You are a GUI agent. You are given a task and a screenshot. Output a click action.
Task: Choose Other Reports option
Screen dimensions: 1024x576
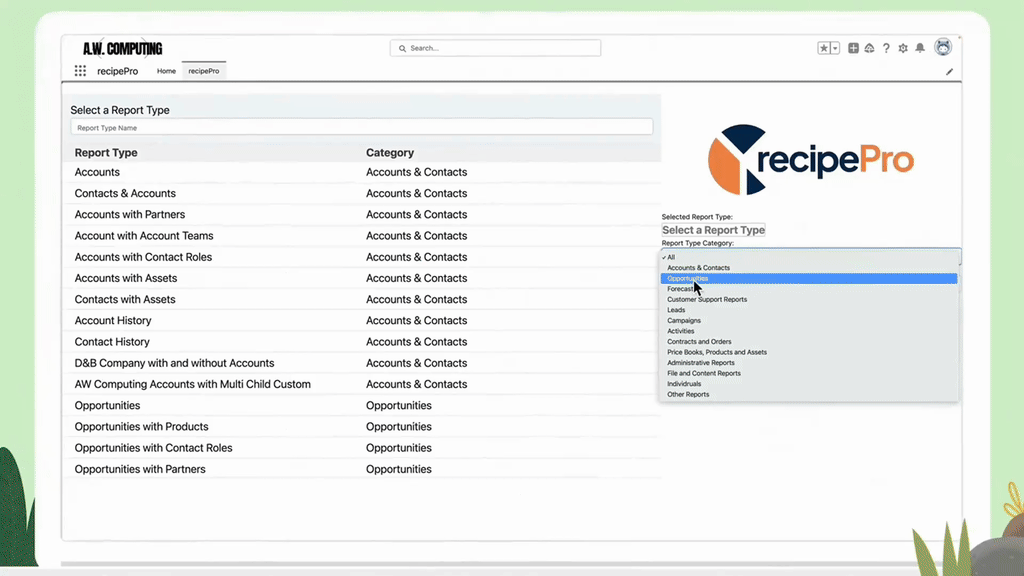809,394
